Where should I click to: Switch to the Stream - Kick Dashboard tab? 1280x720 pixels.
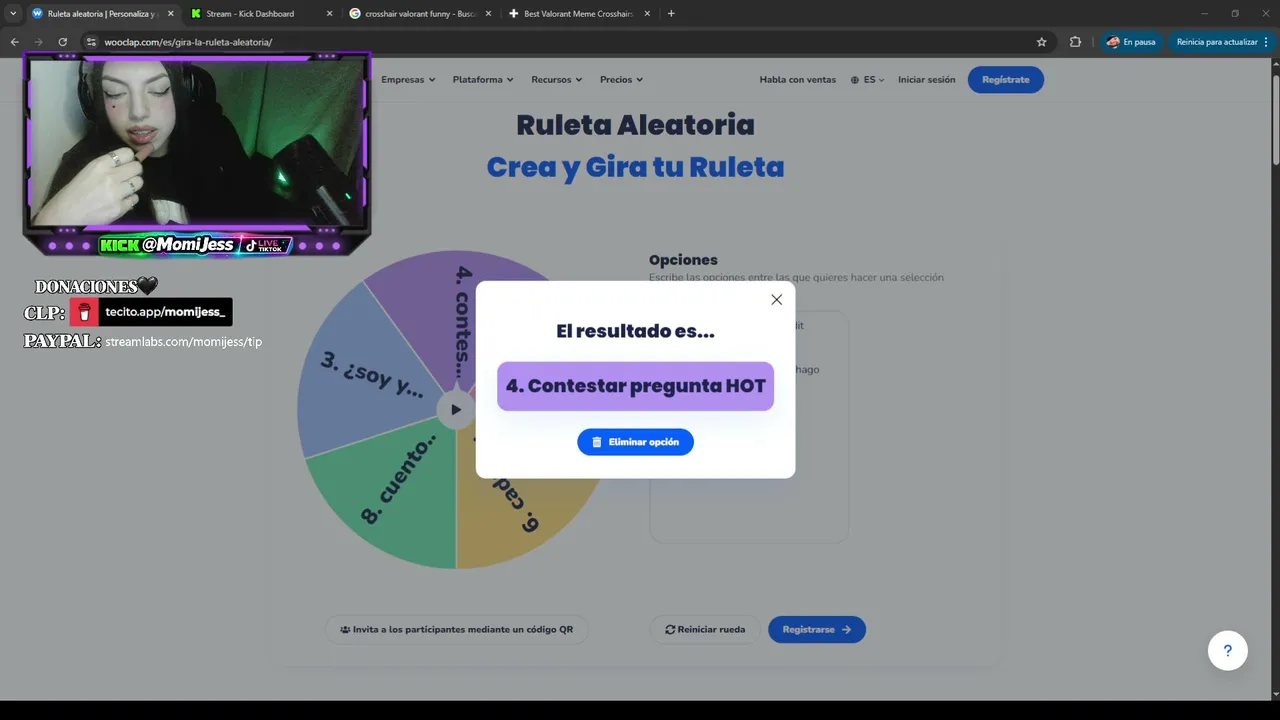coord(250,14)
